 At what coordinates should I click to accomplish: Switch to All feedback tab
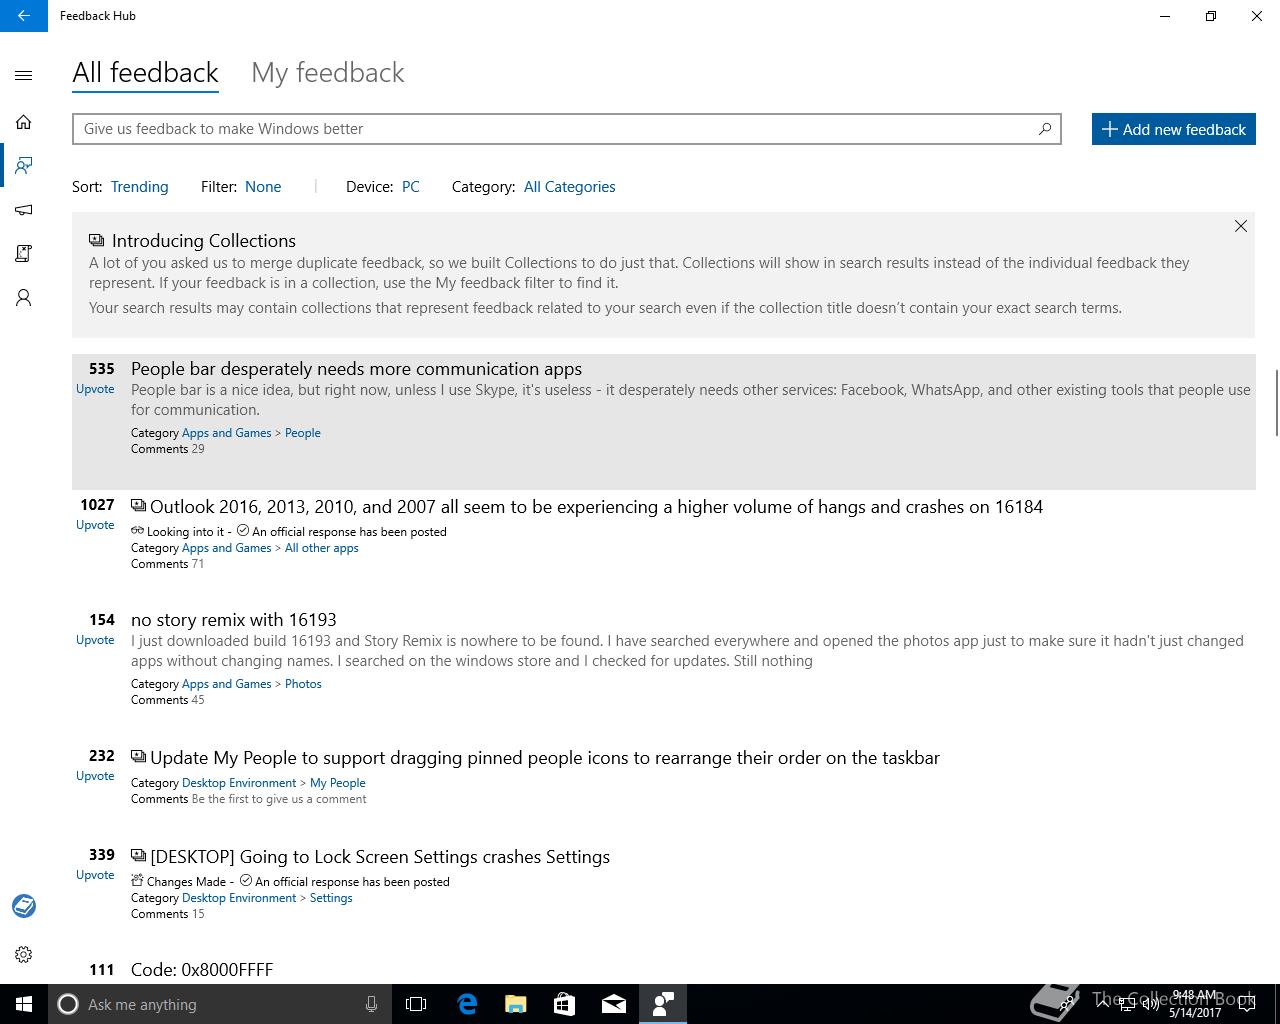pos(145,72)
